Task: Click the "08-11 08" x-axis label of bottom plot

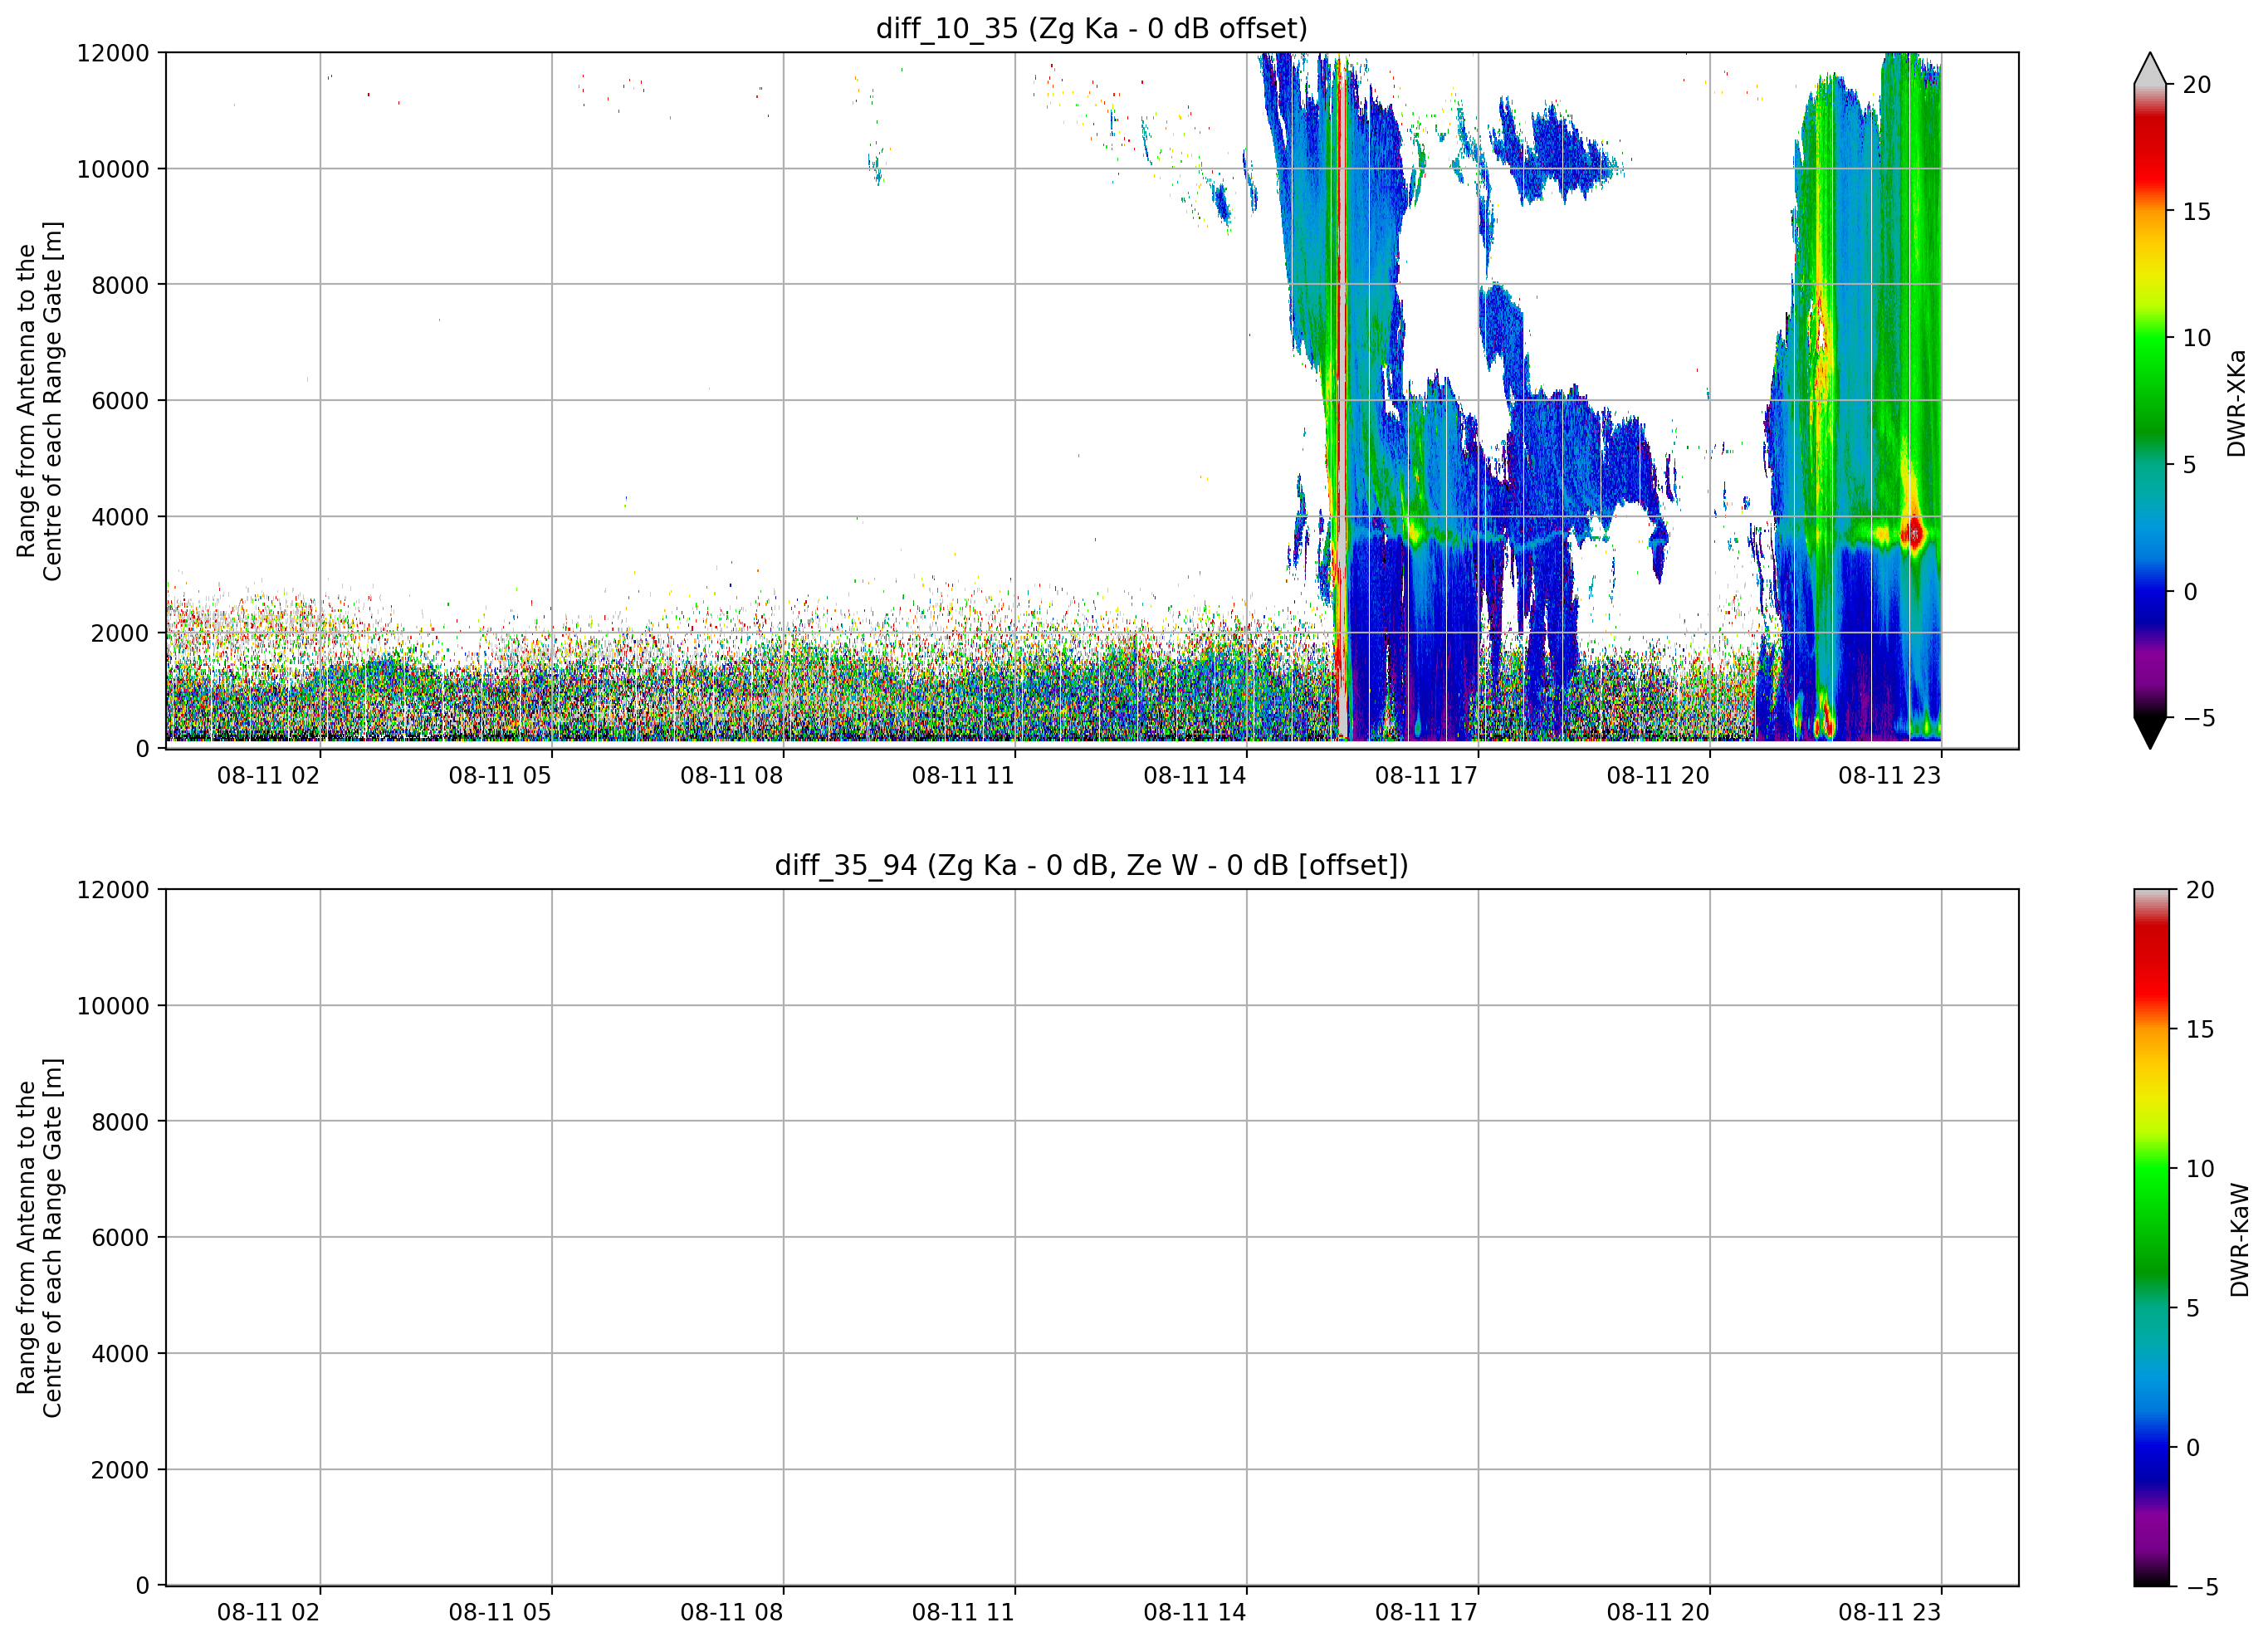Action: 731,1612
